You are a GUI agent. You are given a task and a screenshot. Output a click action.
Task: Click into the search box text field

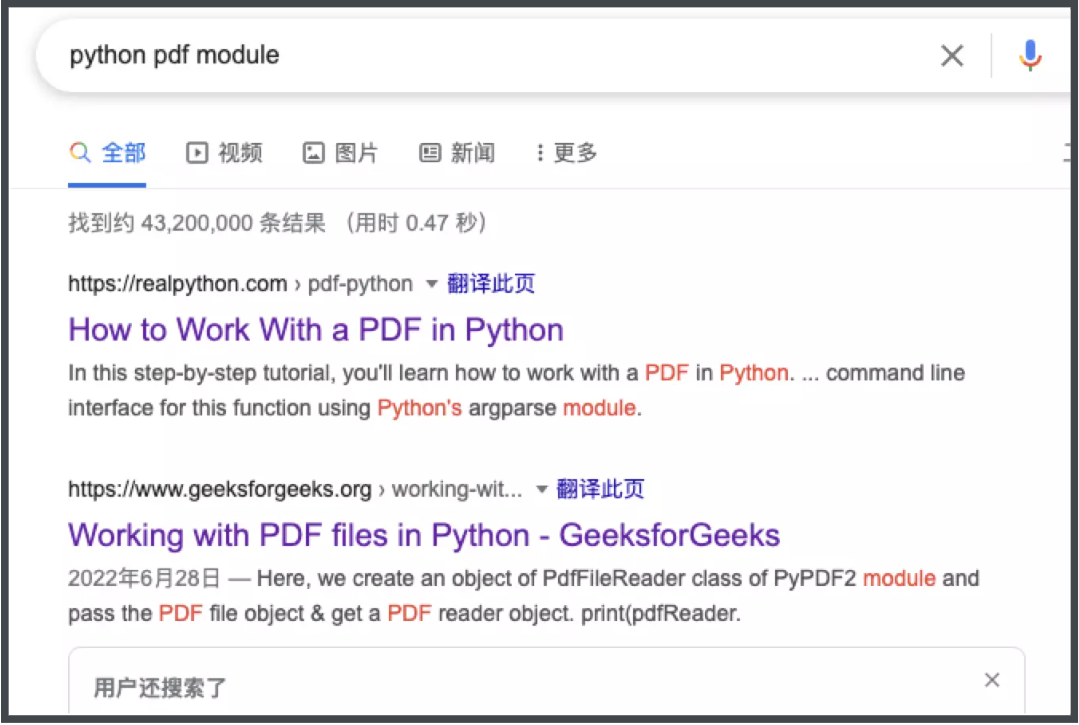click(x=480, y=56)
